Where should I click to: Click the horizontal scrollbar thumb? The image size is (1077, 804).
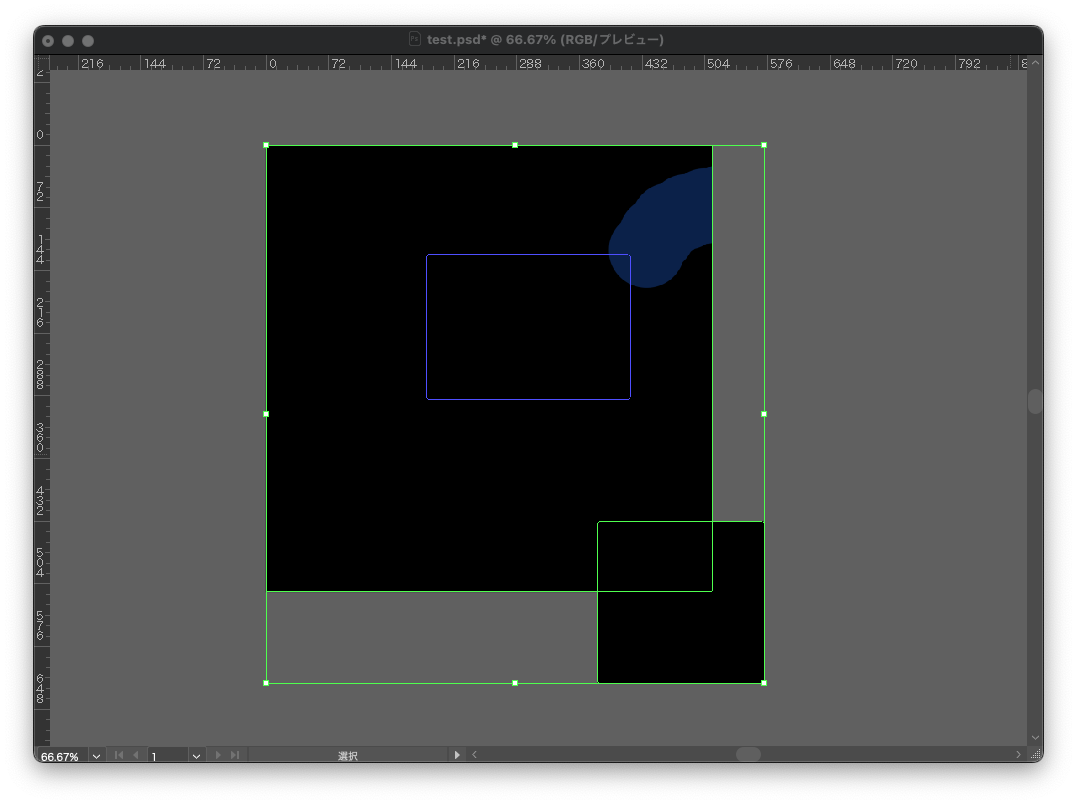[748, 754]
